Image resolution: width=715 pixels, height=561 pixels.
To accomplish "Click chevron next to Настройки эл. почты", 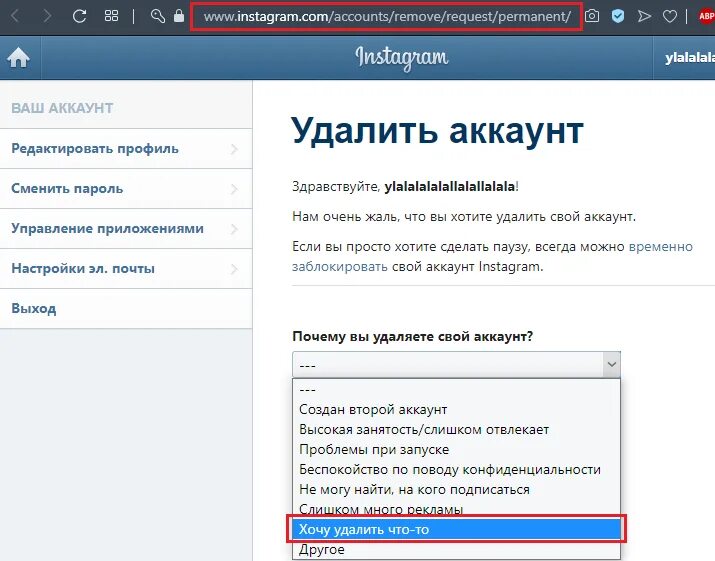I will coord(234,269).
